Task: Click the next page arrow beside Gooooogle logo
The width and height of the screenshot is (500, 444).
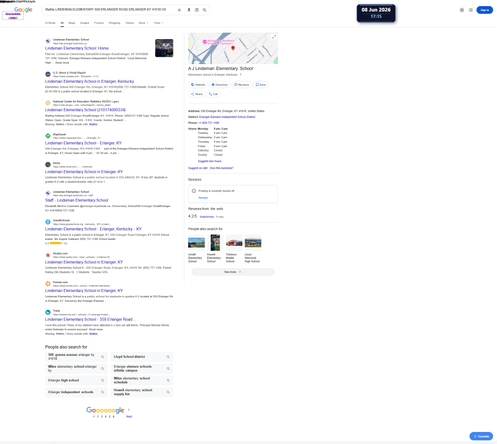Action: [x=129, y=410]
